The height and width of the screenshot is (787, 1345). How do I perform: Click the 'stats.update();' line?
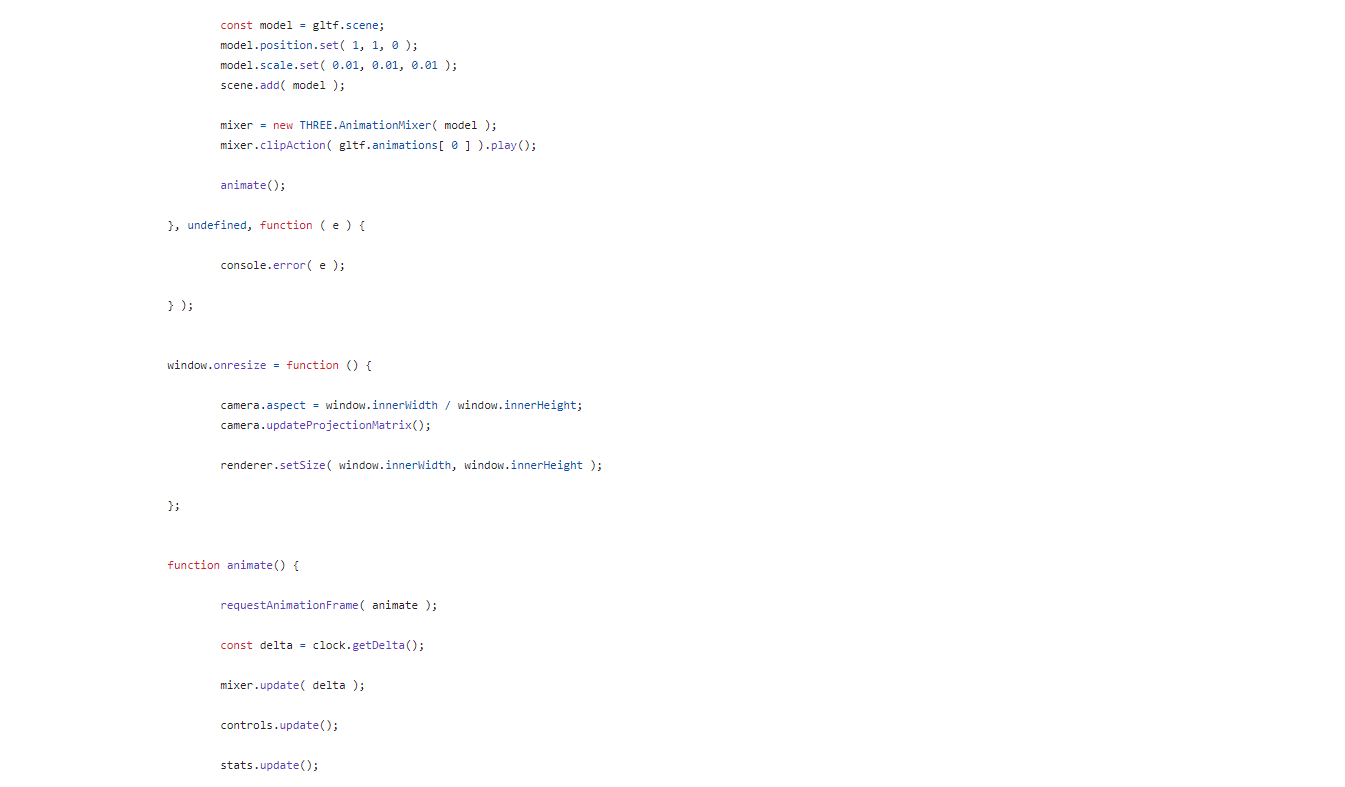pos(269,765)
